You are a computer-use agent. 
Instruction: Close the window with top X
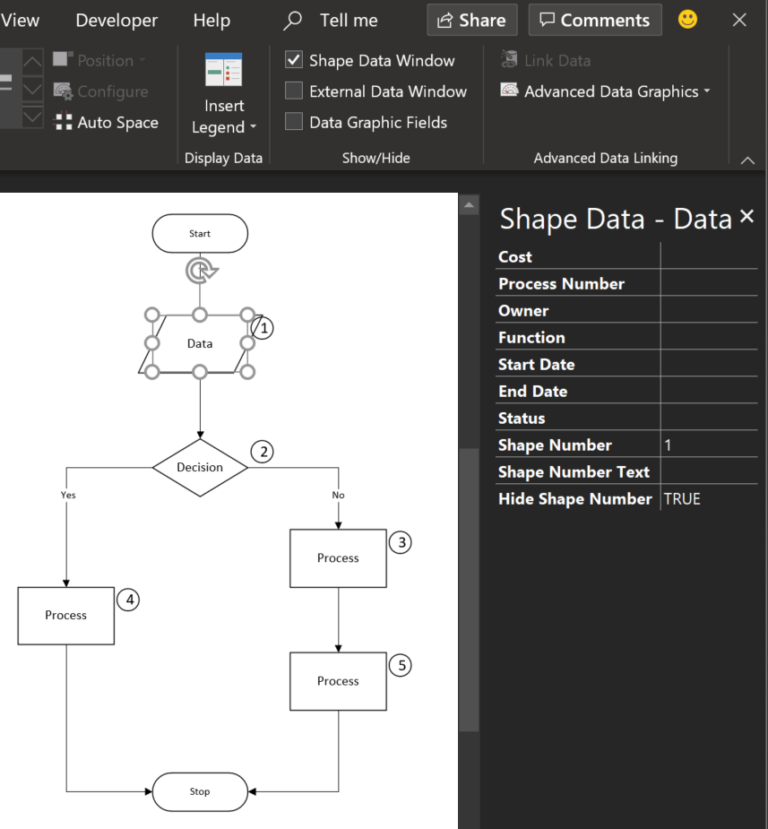pos(739,20)
